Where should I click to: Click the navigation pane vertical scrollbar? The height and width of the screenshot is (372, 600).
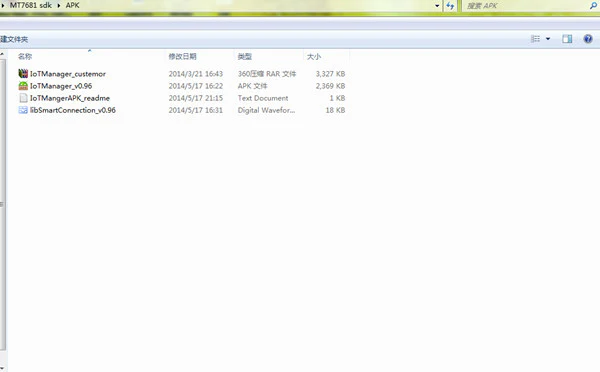(3, 205)
